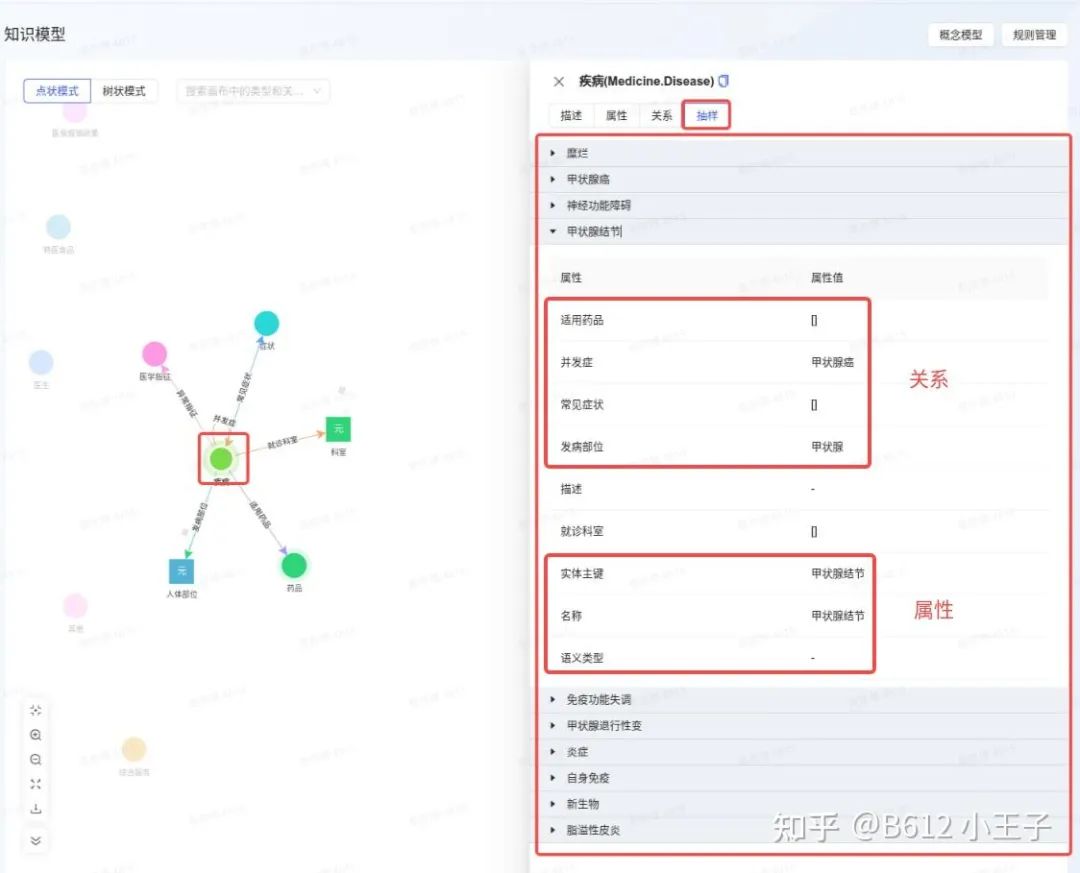
Task: Click the fit-to-screen icon in canvas toolbar
Action: [35, 786]
